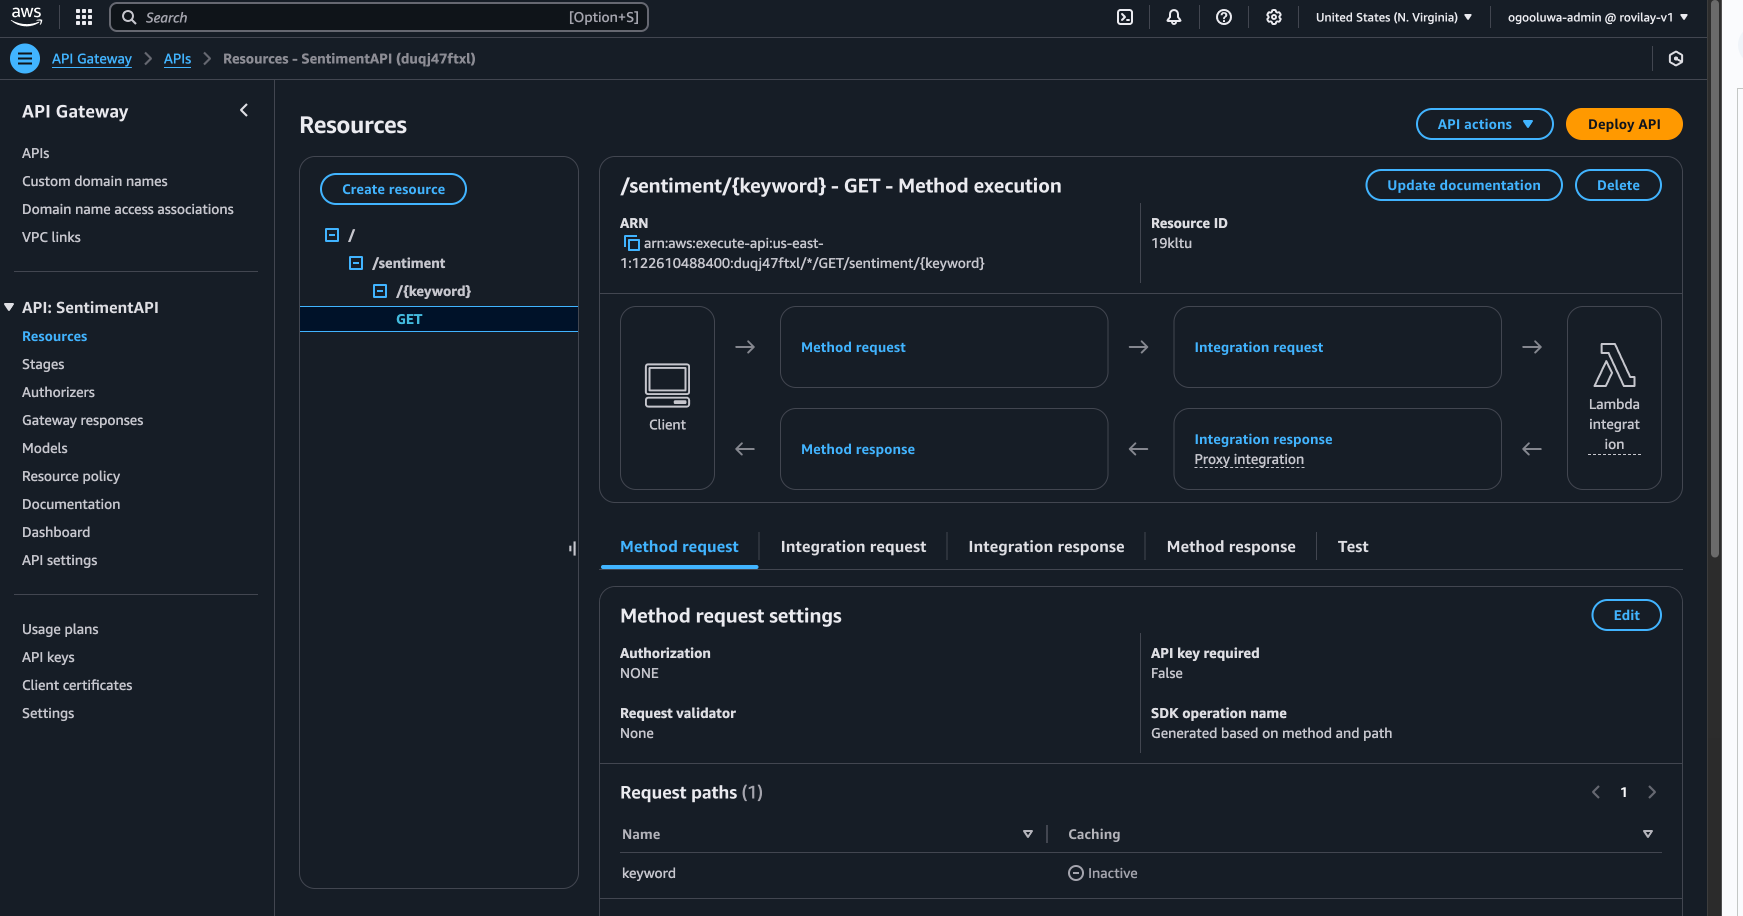Click the keyword request path row

(1141, 873)
